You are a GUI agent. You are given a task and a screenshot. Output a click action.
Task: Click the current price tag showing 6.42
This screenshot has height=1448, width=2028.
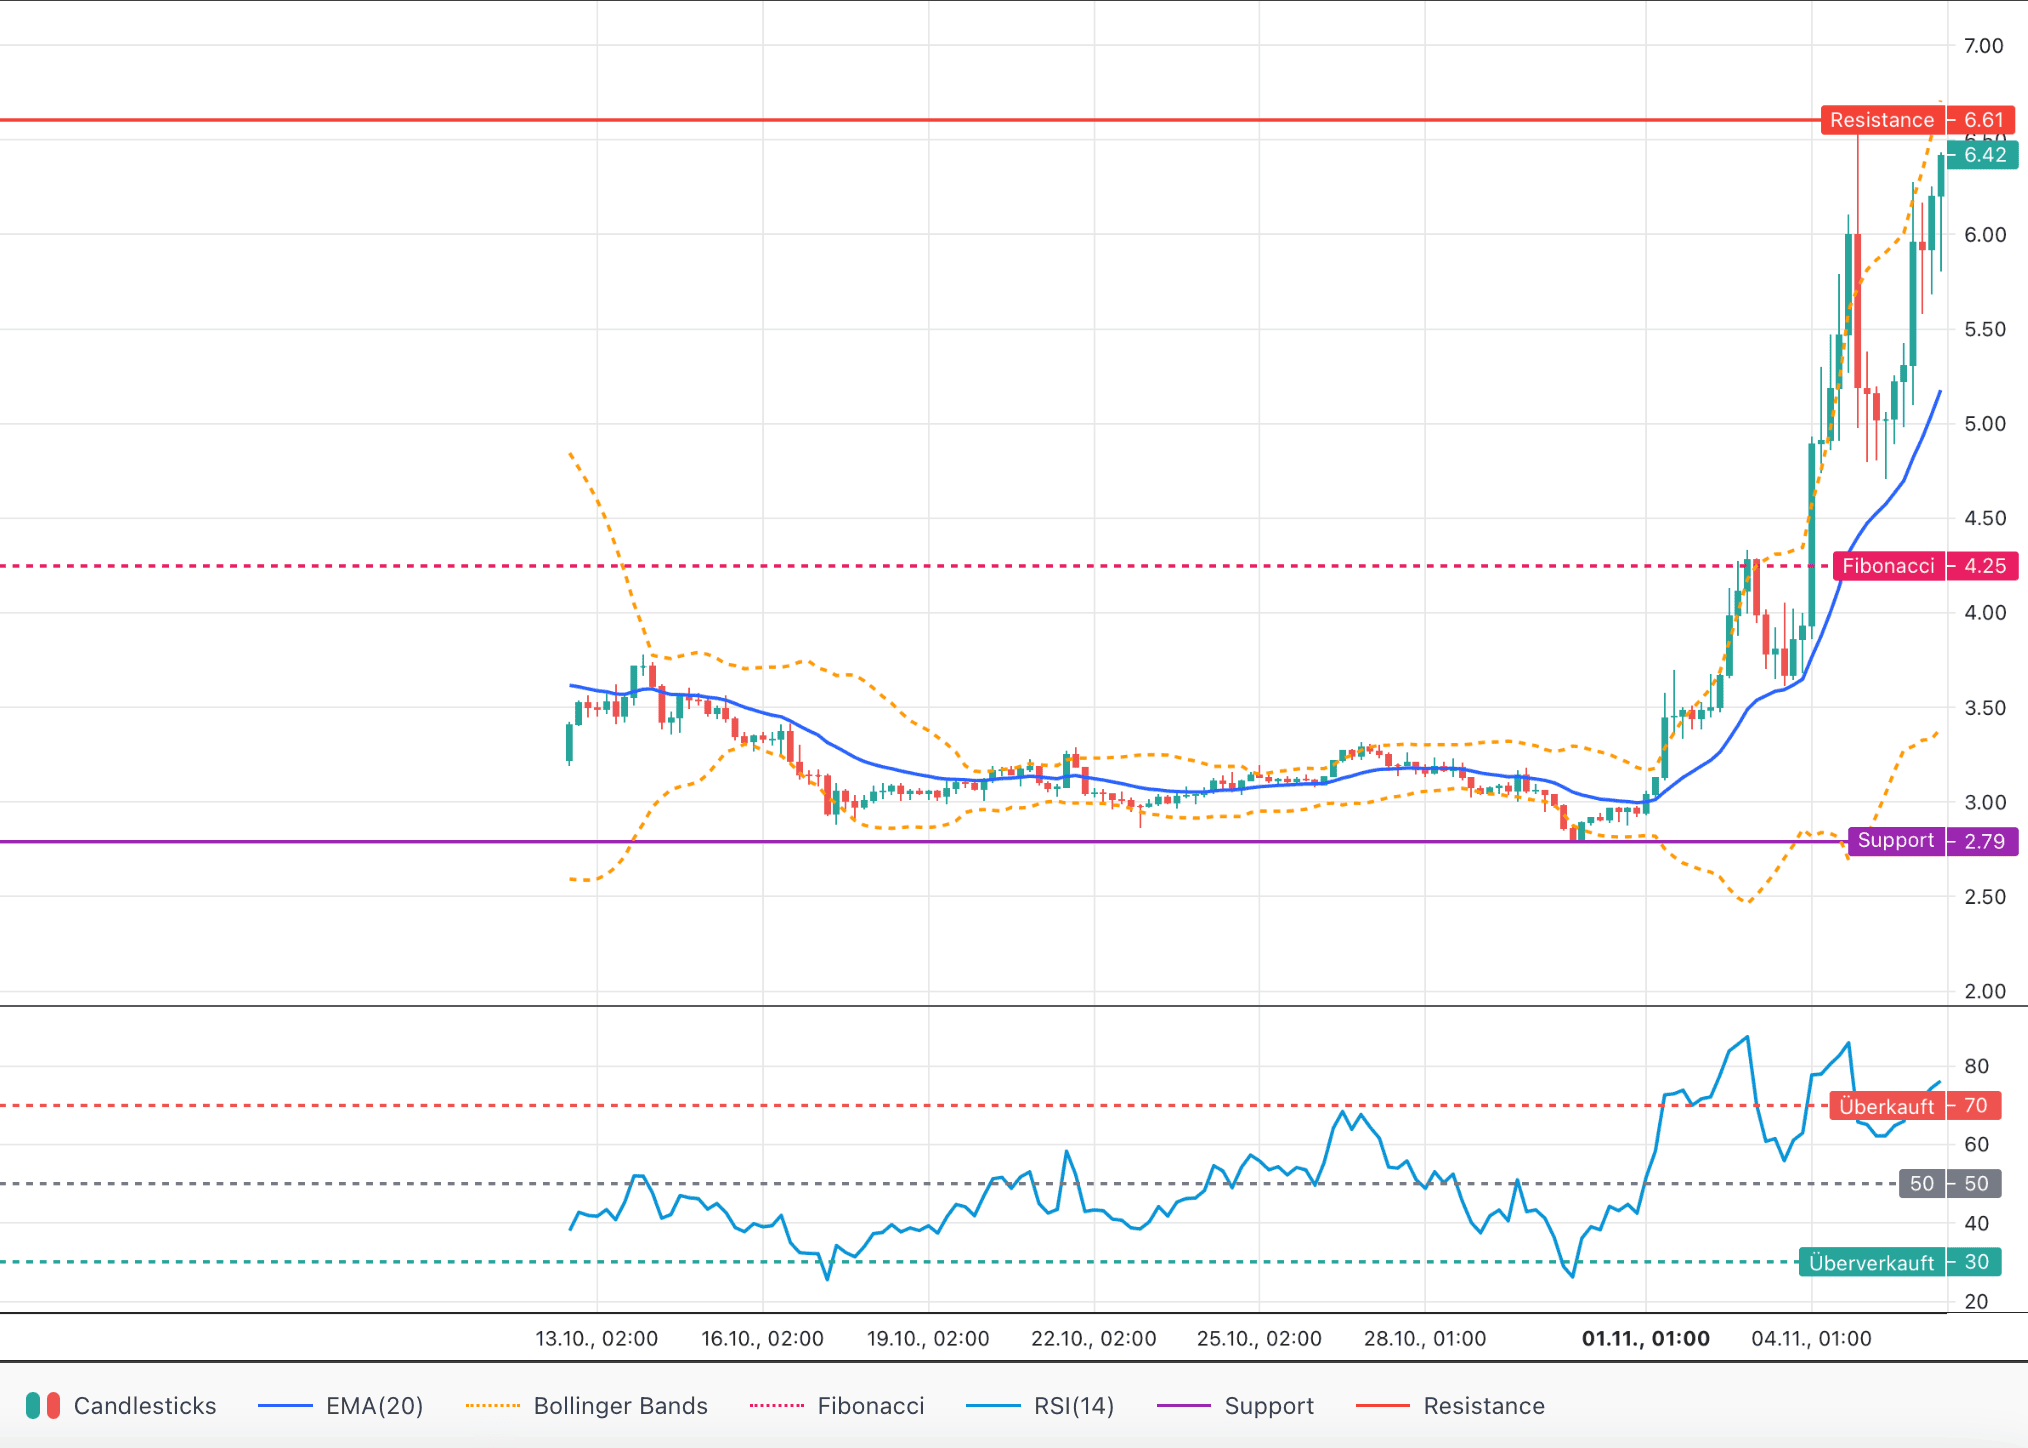[x=1983, y=155]
